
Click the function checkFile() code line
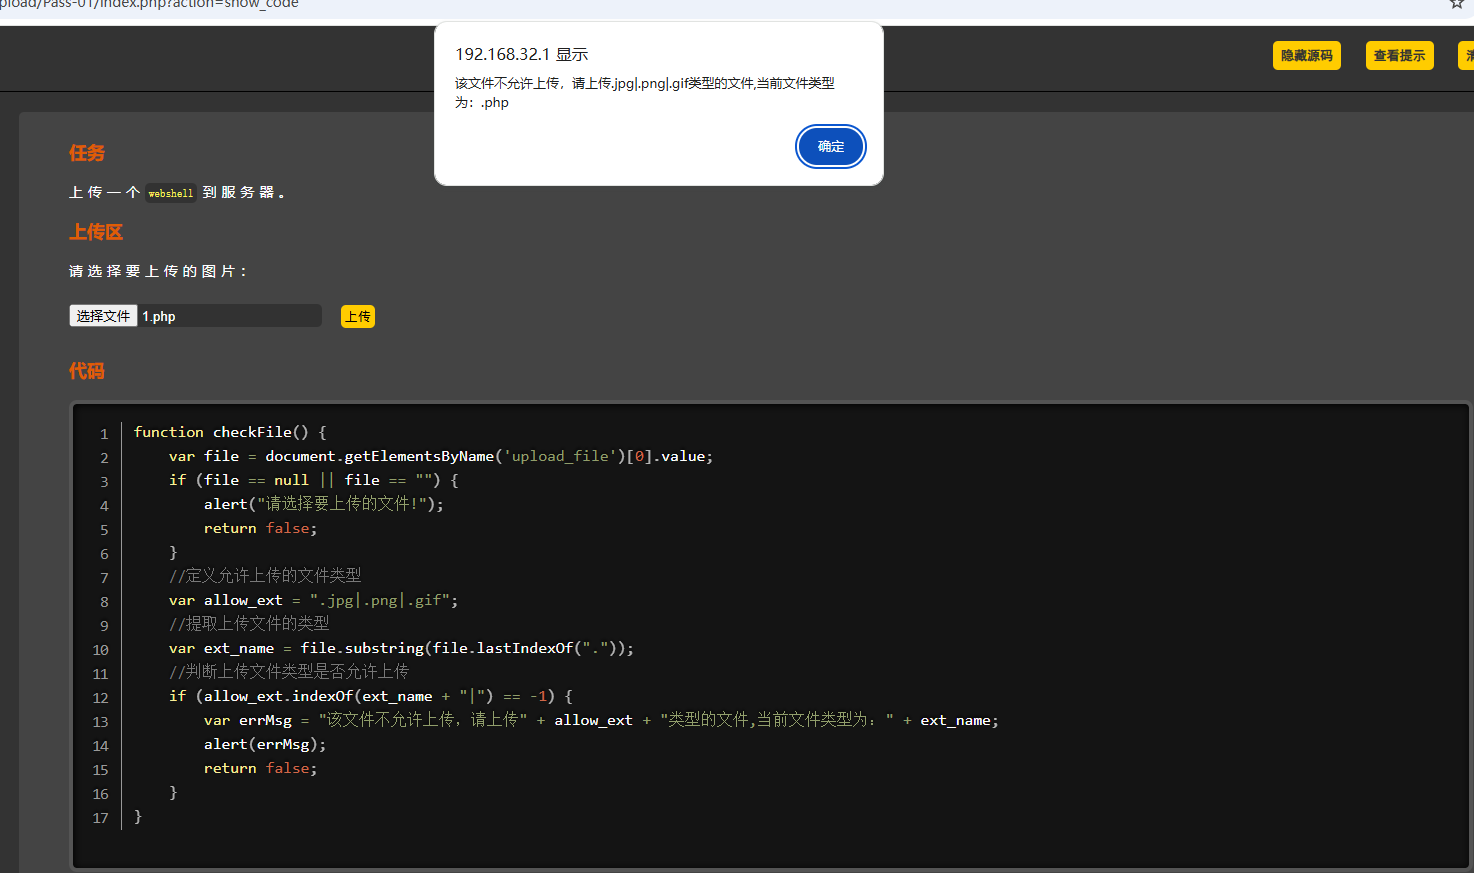coord(230,432)
